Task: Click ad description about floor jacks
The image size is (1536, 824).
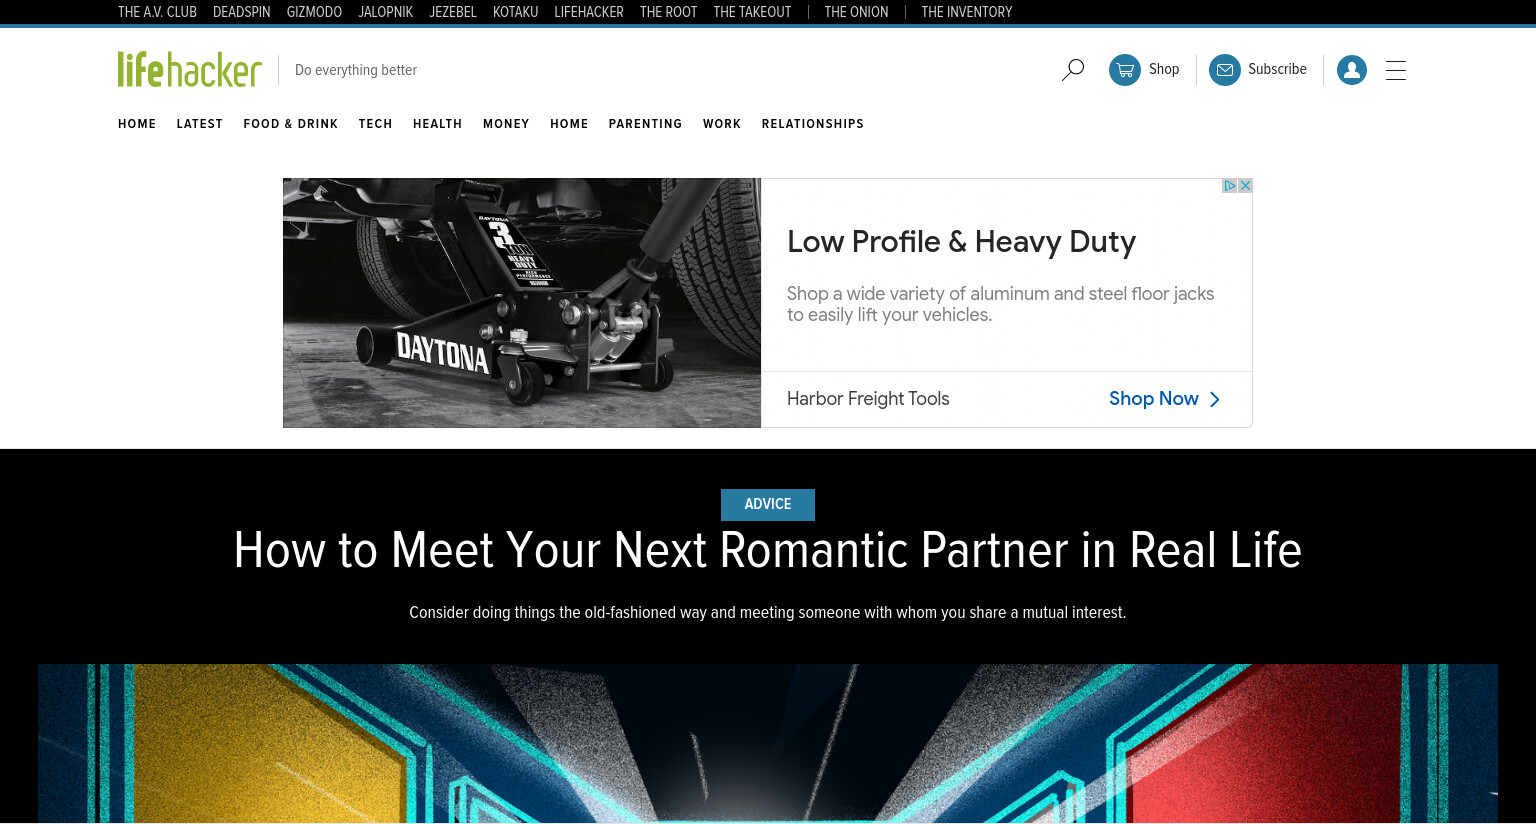Action: pos(1000,304)
